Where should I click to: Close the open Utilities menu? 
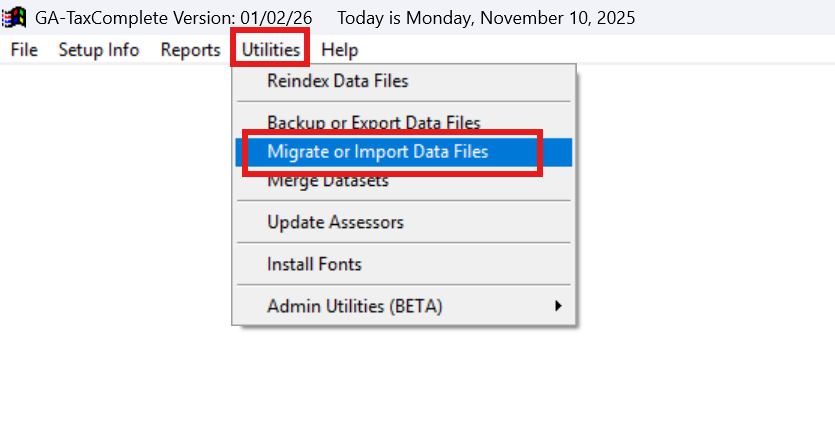pyautogui.click(x=270, y=50)
